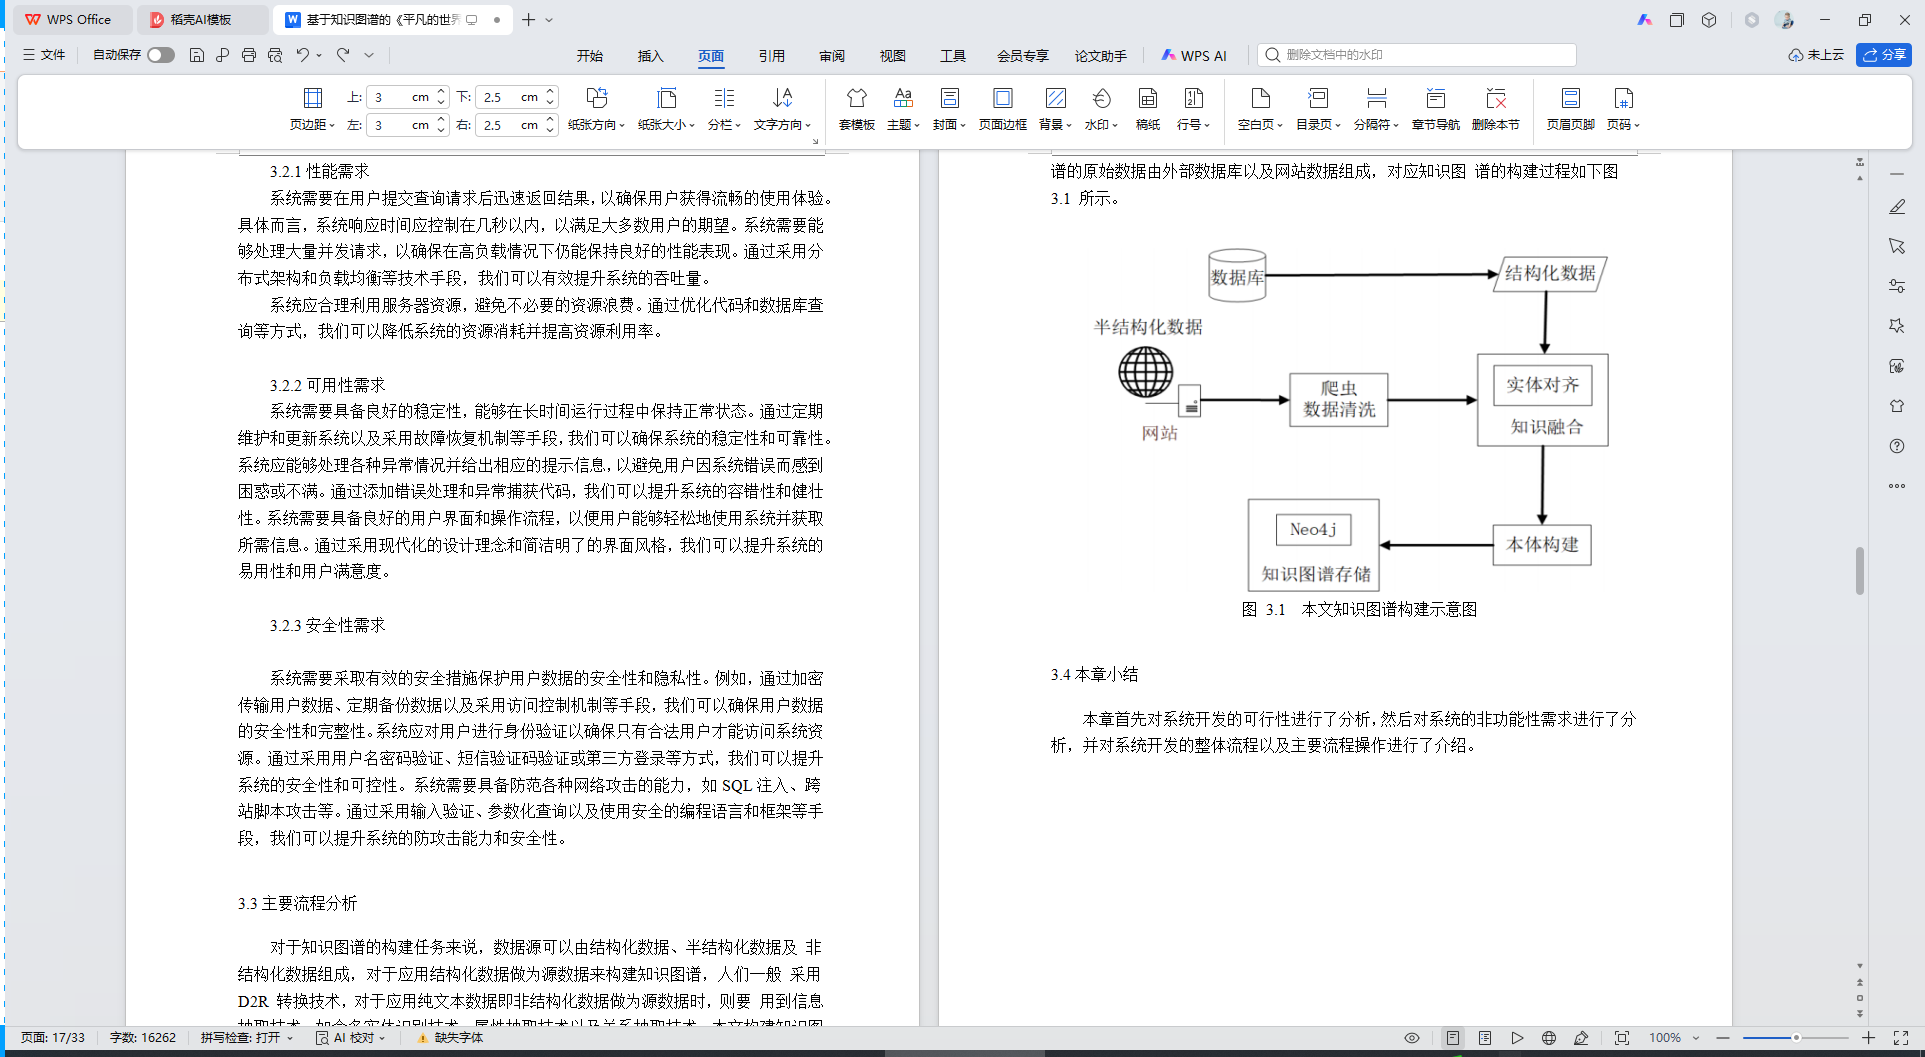Open page setup dialog launcher arrow
Viewport: 1925px width, 1057px height.
pyautogui.click(x=815, y=142)
